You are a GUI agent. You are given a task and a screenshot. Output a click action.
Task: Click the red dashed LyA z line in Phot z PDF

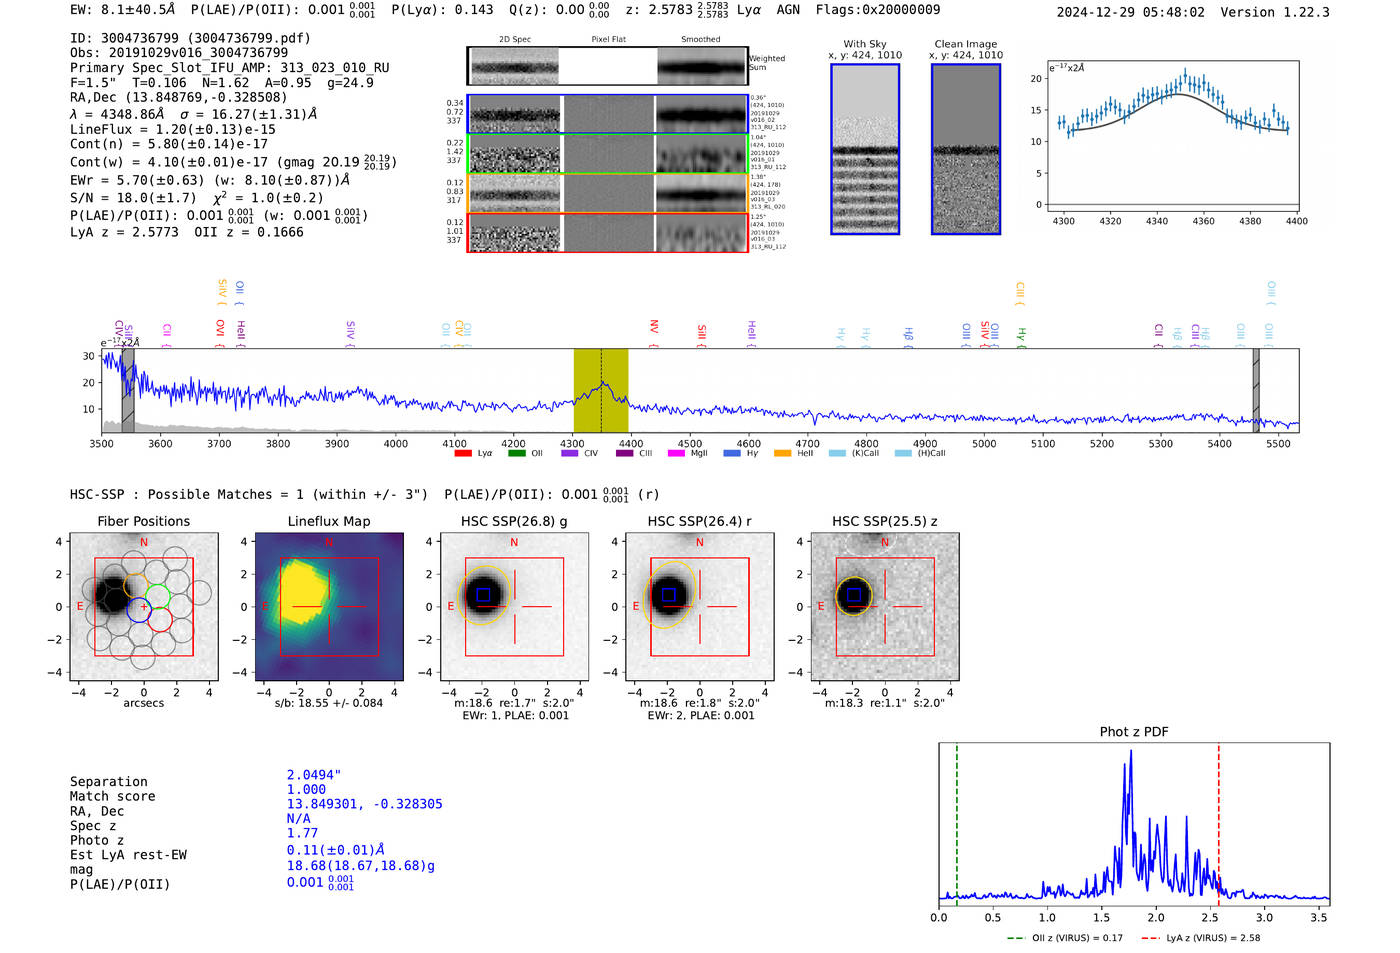pyautogui.click(x=1219, y=824)
